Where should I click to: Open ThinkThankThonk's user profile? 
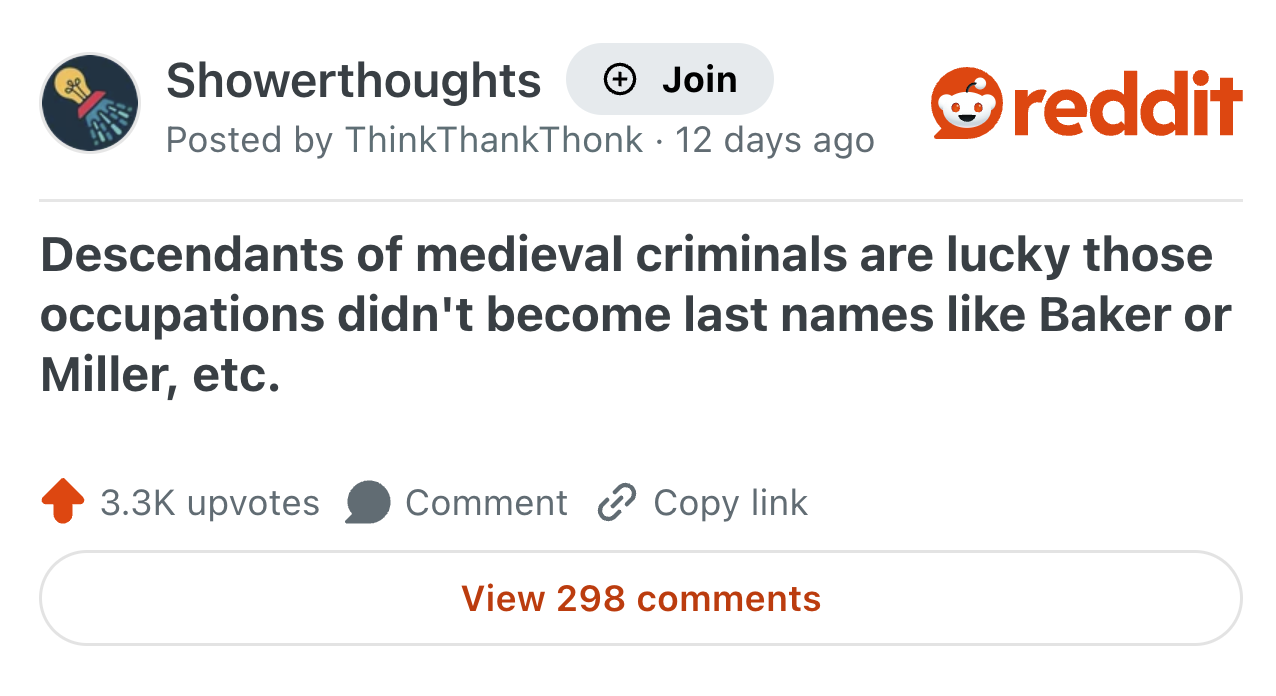494,140
